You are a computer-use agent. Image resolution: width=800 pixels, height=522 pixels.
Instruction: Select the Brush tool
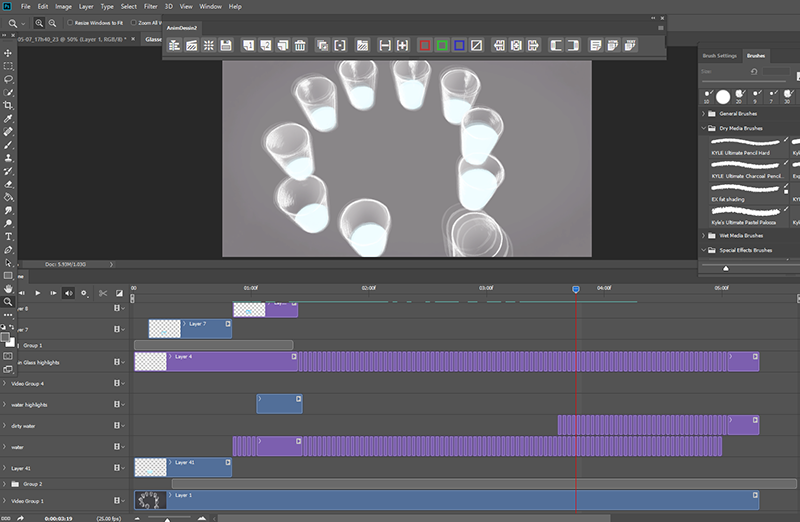point(8,145)
